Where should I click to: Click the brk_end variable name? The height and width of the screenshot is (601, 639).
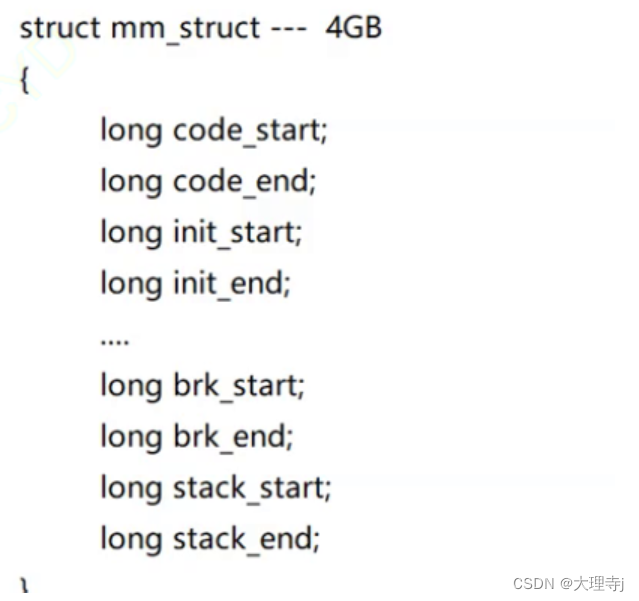click(x=234, y=437)
